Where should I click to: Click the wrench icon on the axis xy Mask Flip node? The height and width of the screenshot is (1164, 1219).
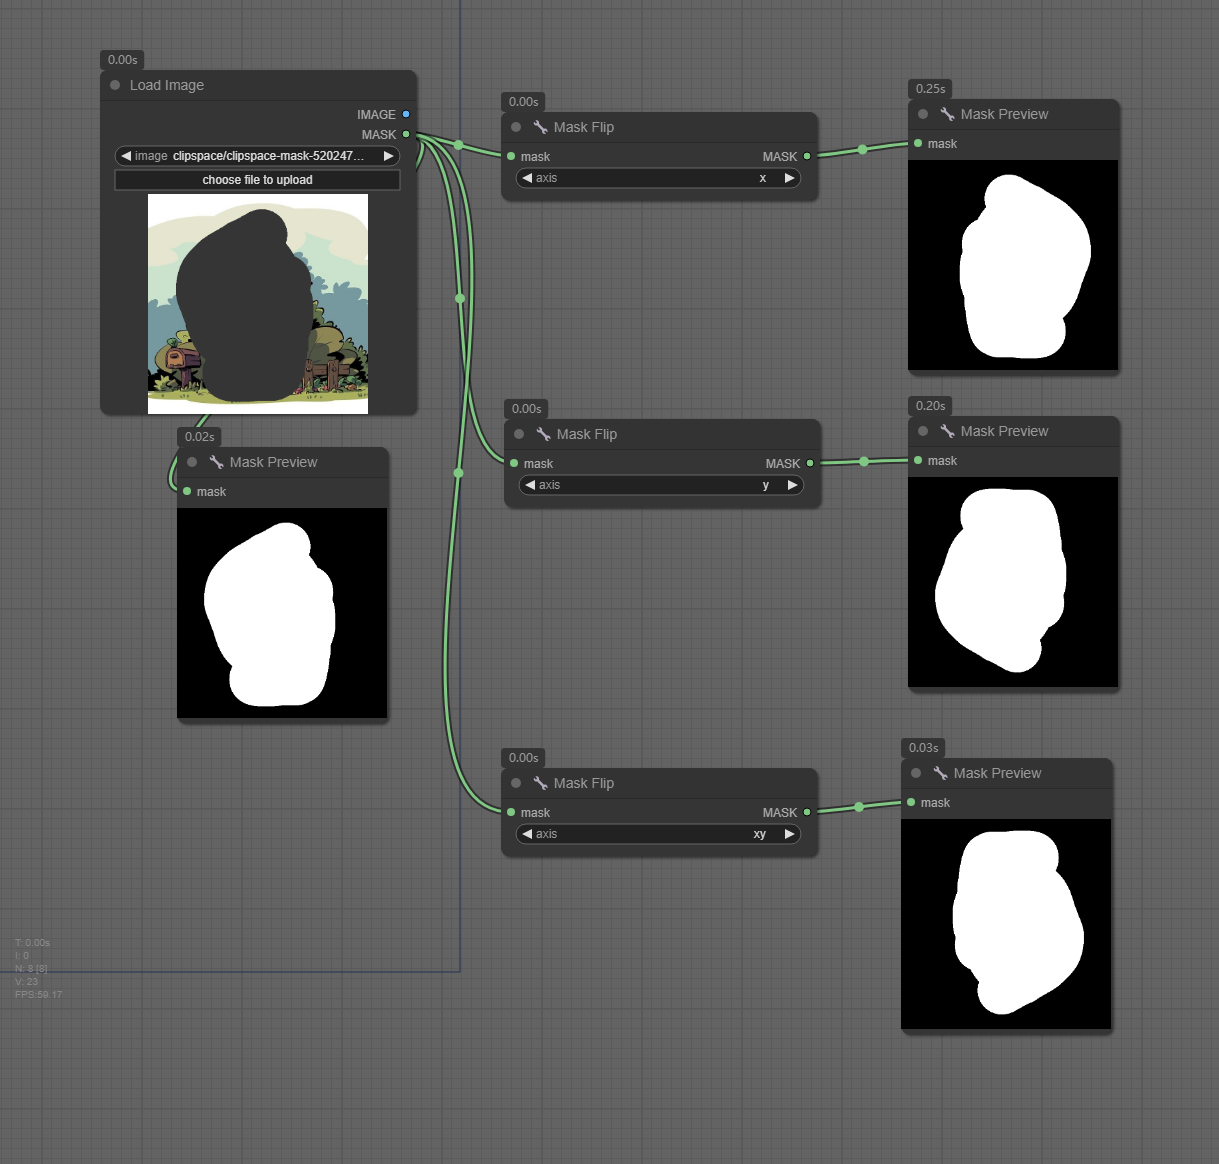540,783
